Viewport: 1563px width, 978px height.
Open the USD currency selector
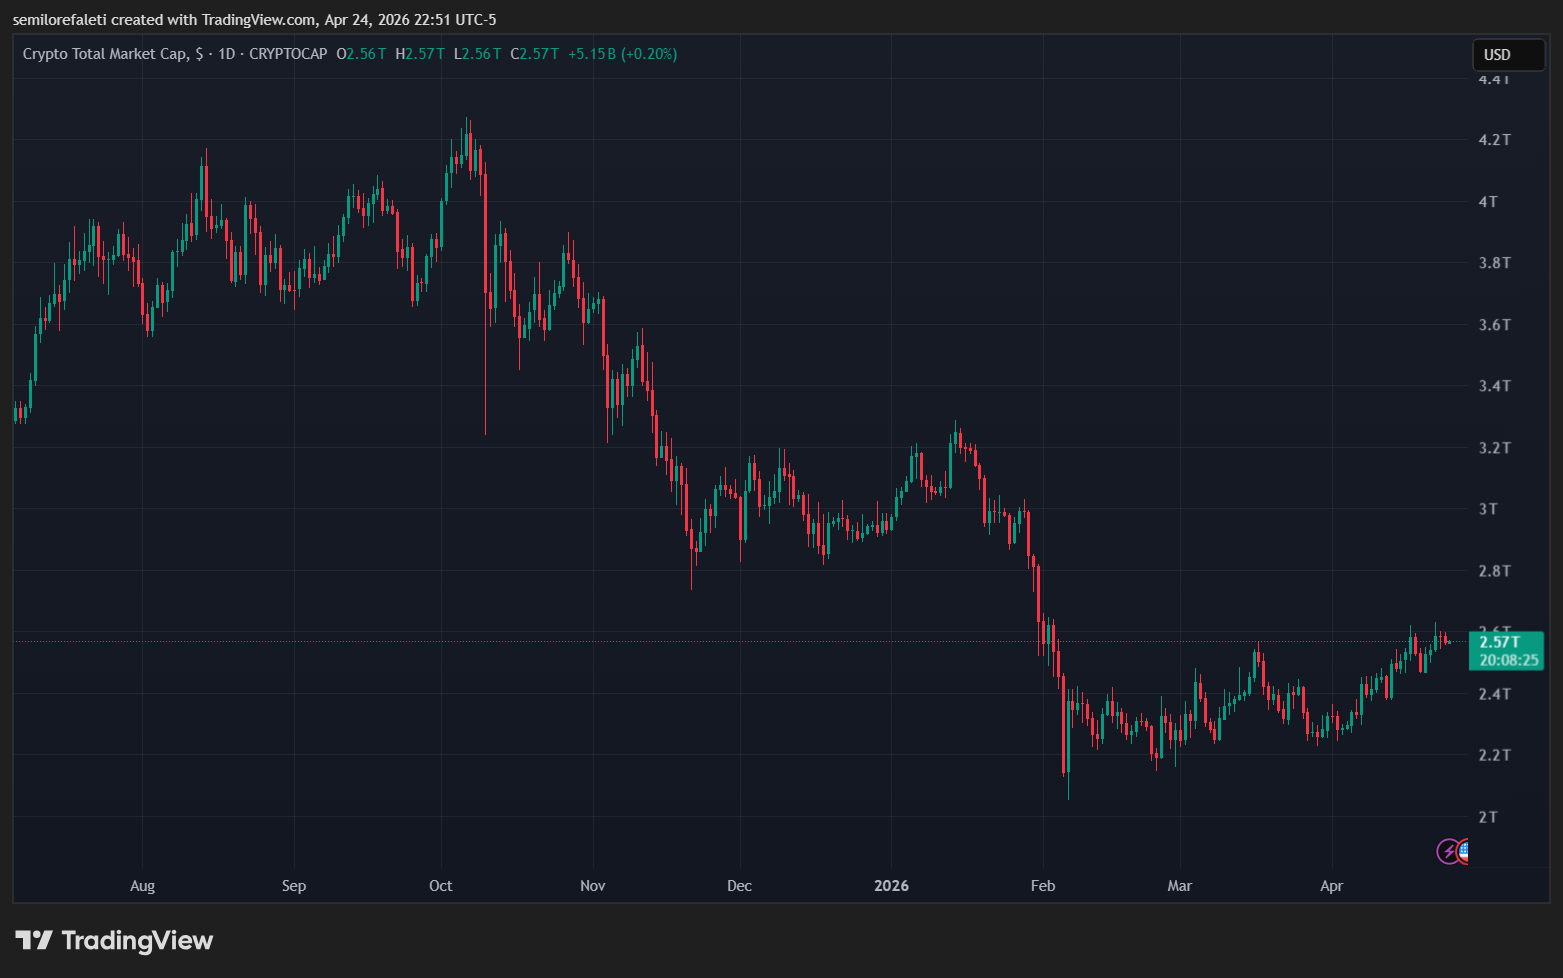pyautogui.click(x=1507, y=55)
